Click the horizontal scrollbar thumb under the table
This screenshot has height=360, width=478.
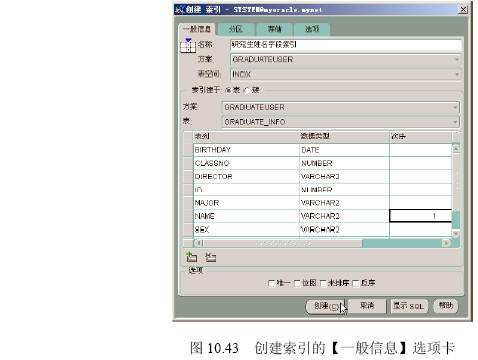(282, 243)
